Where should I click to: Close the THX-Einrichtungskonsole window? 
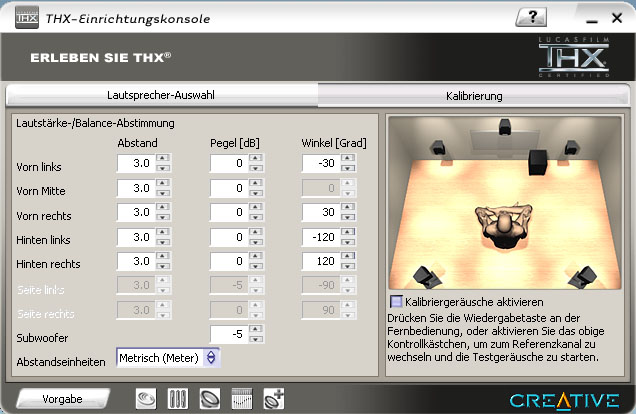pyautogui.click(x=617, y=18)
